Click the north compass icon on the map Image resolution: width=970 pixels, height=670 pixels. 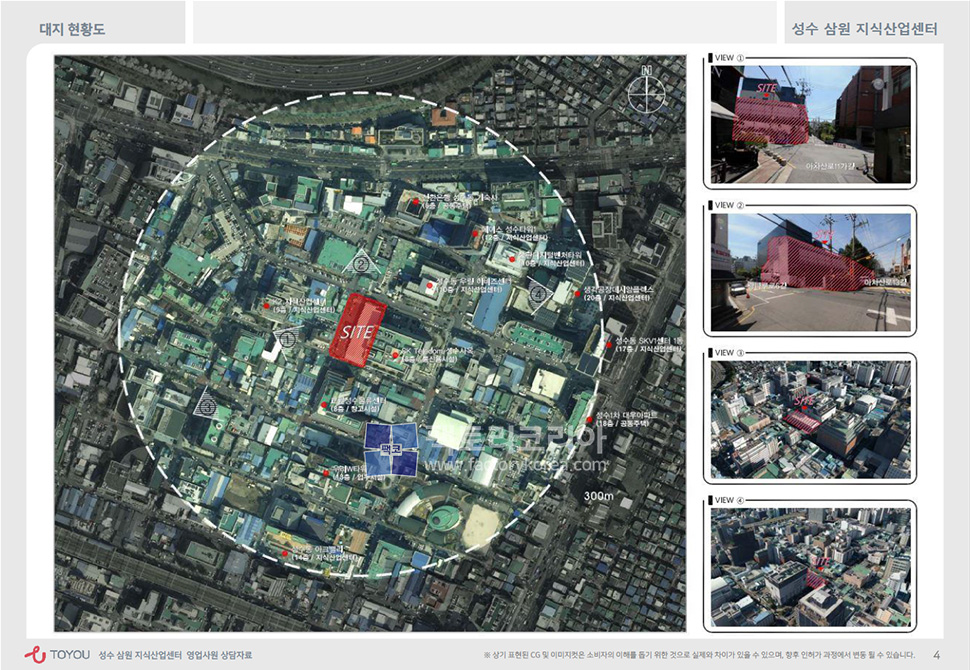[x=646, y=92]
